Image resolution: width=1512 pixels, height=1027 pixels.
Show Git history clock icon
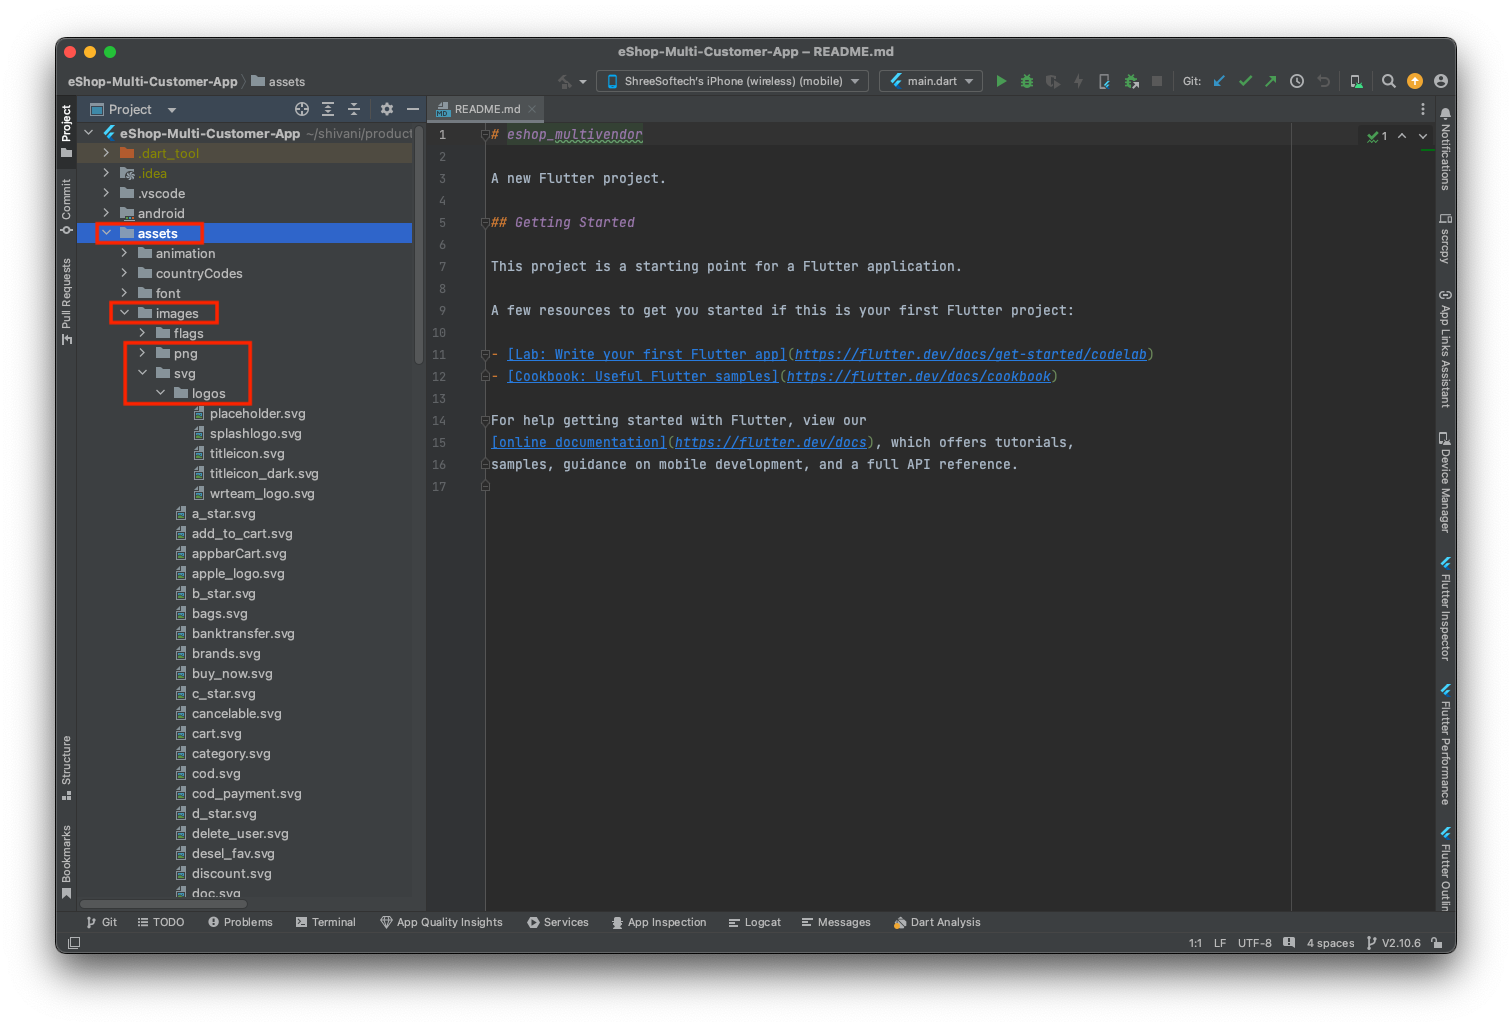coord(1297,81)
